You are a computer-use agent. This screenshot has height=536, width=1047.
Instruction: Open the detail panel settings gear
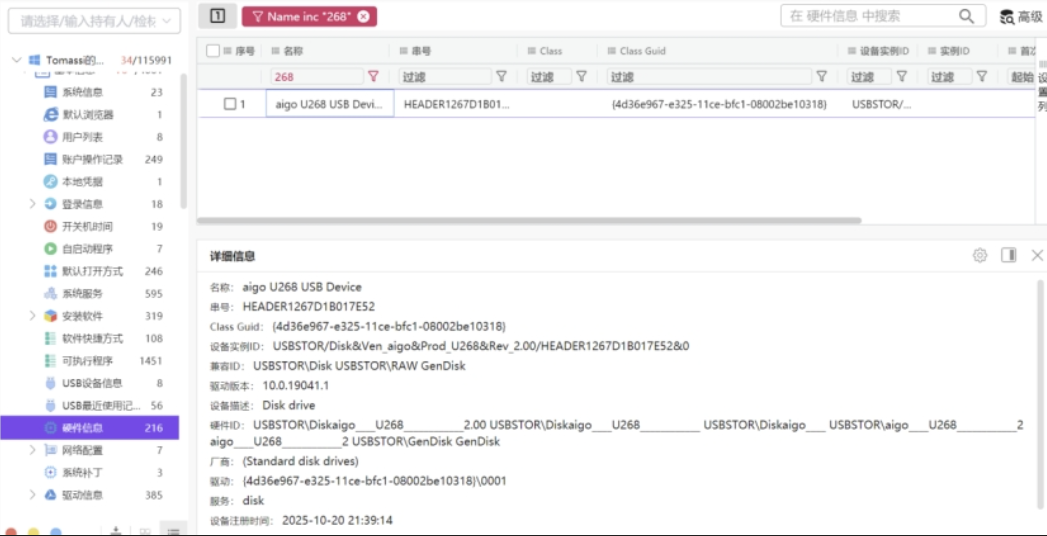click(980, 255)
